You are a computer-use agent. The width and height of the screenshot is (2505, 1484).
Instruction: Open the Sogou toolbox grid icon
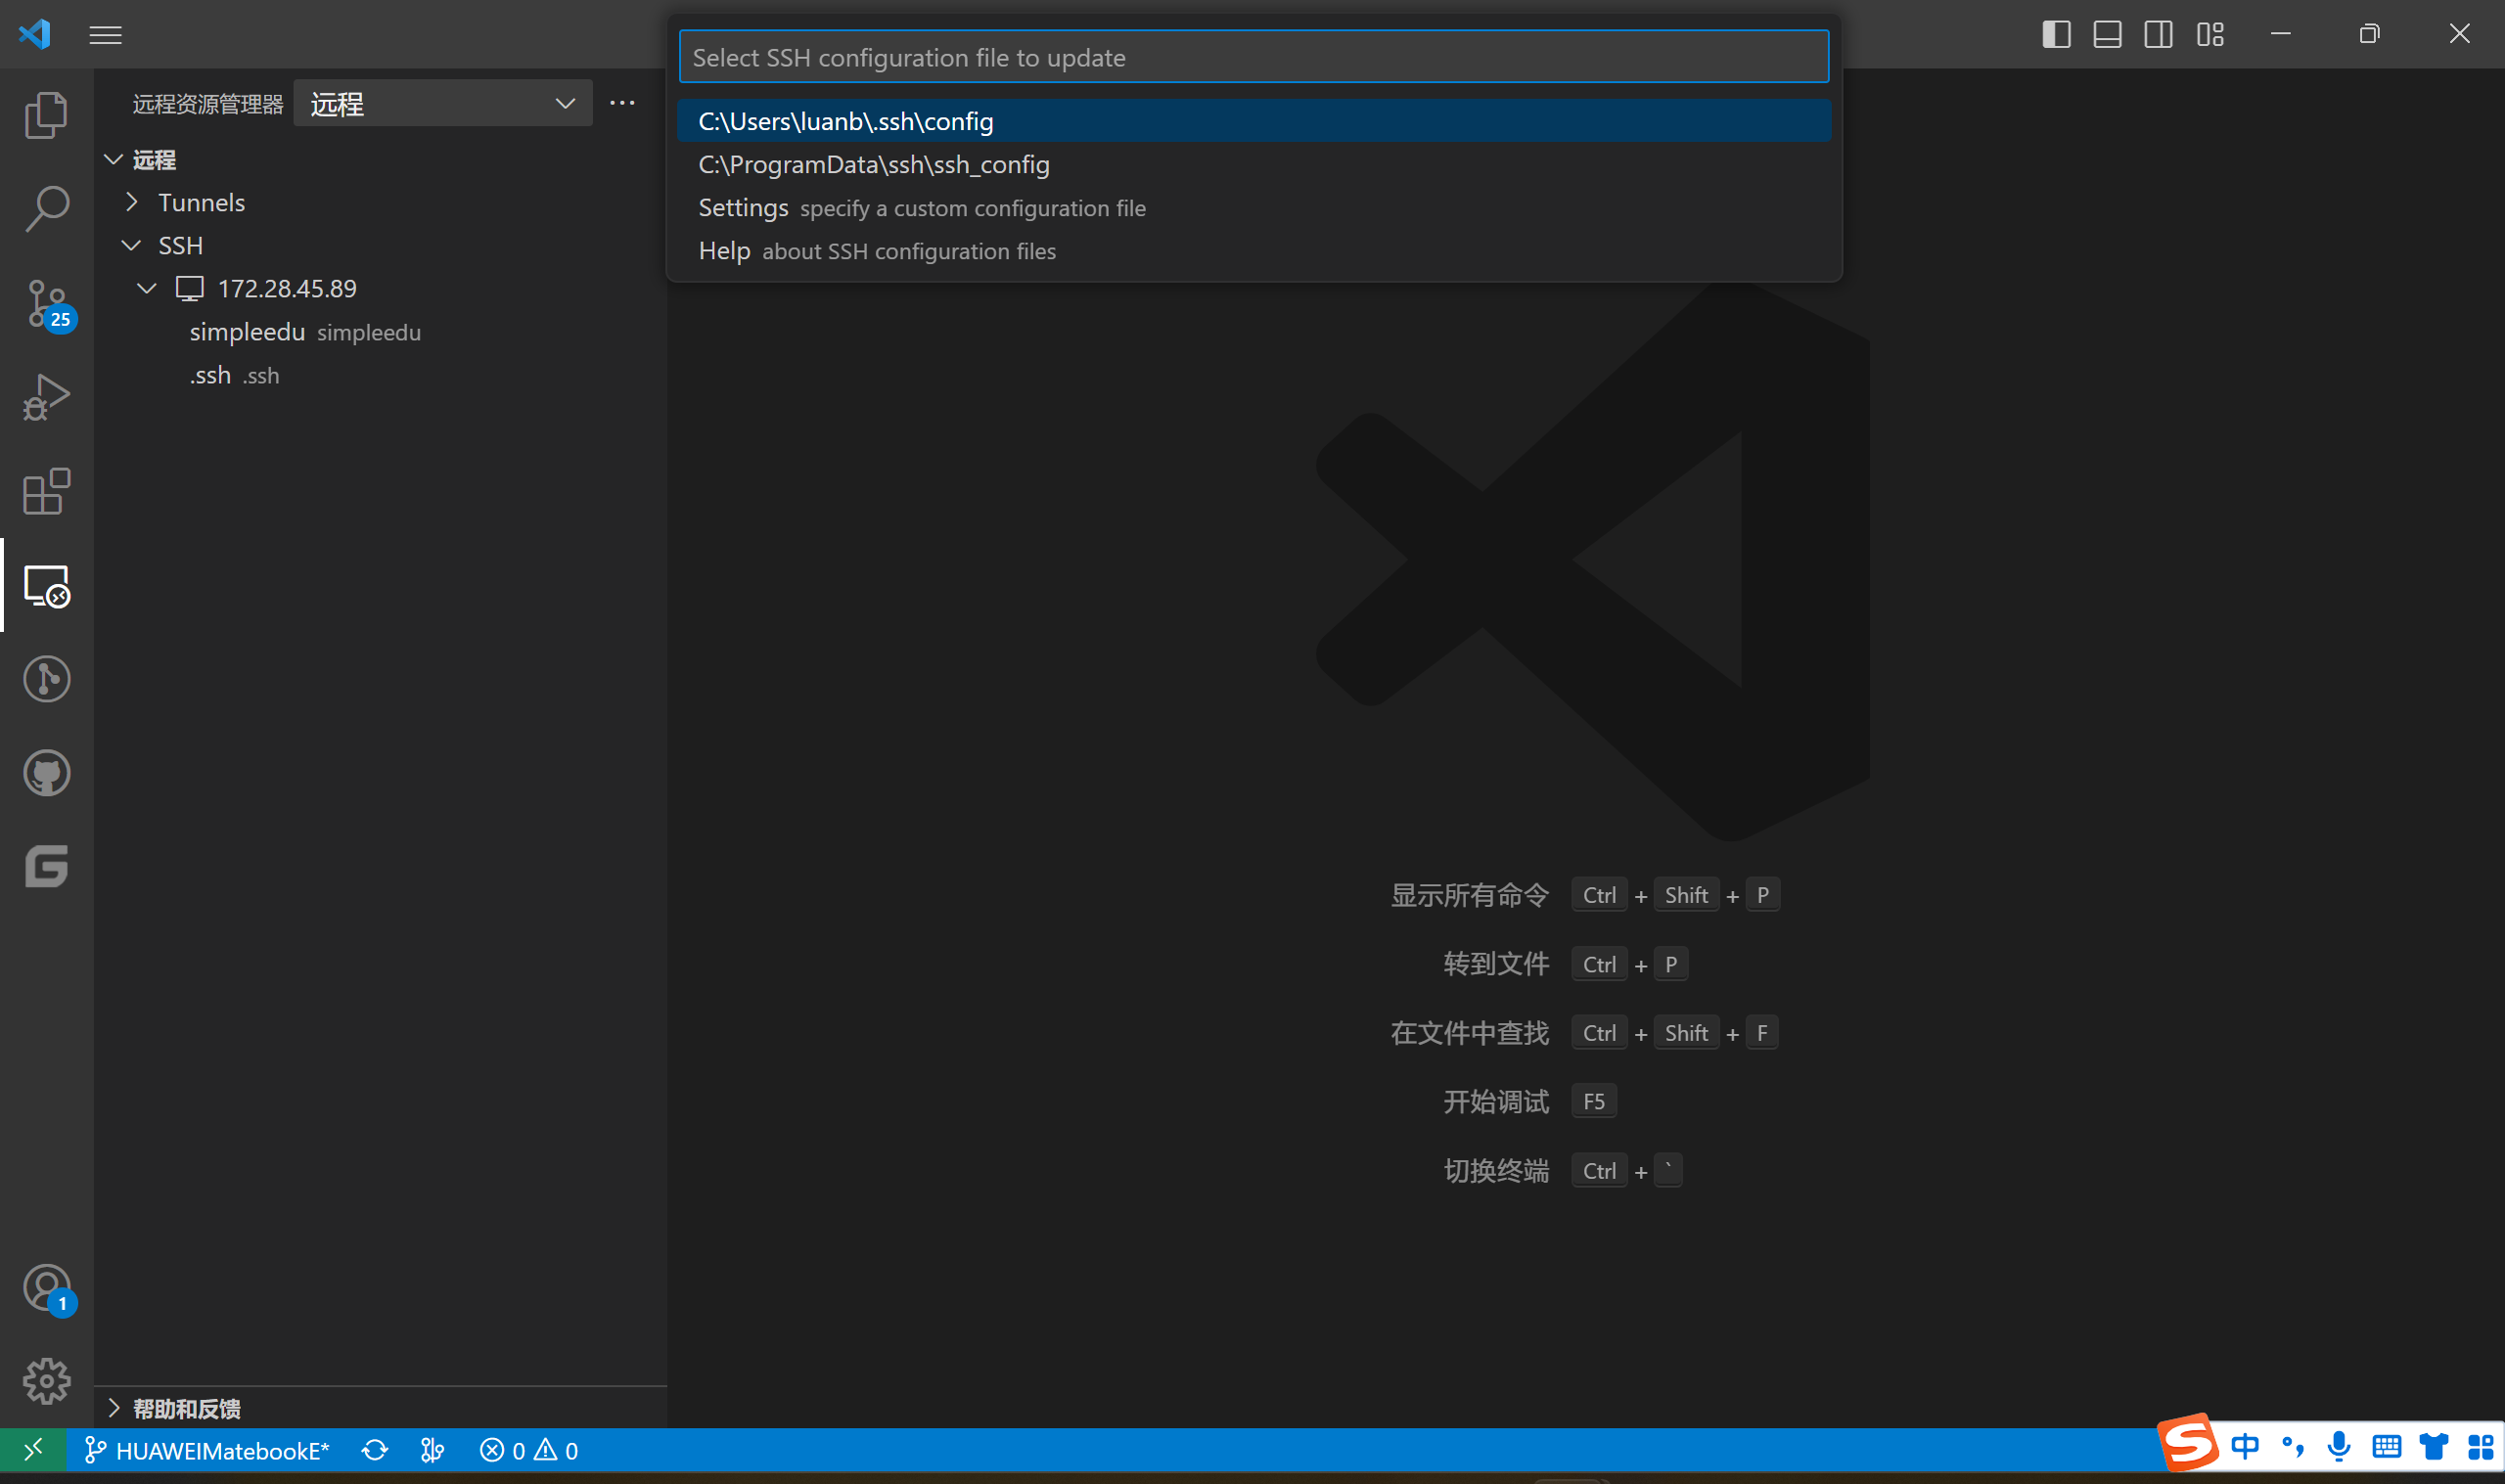click(2481, 1447)
